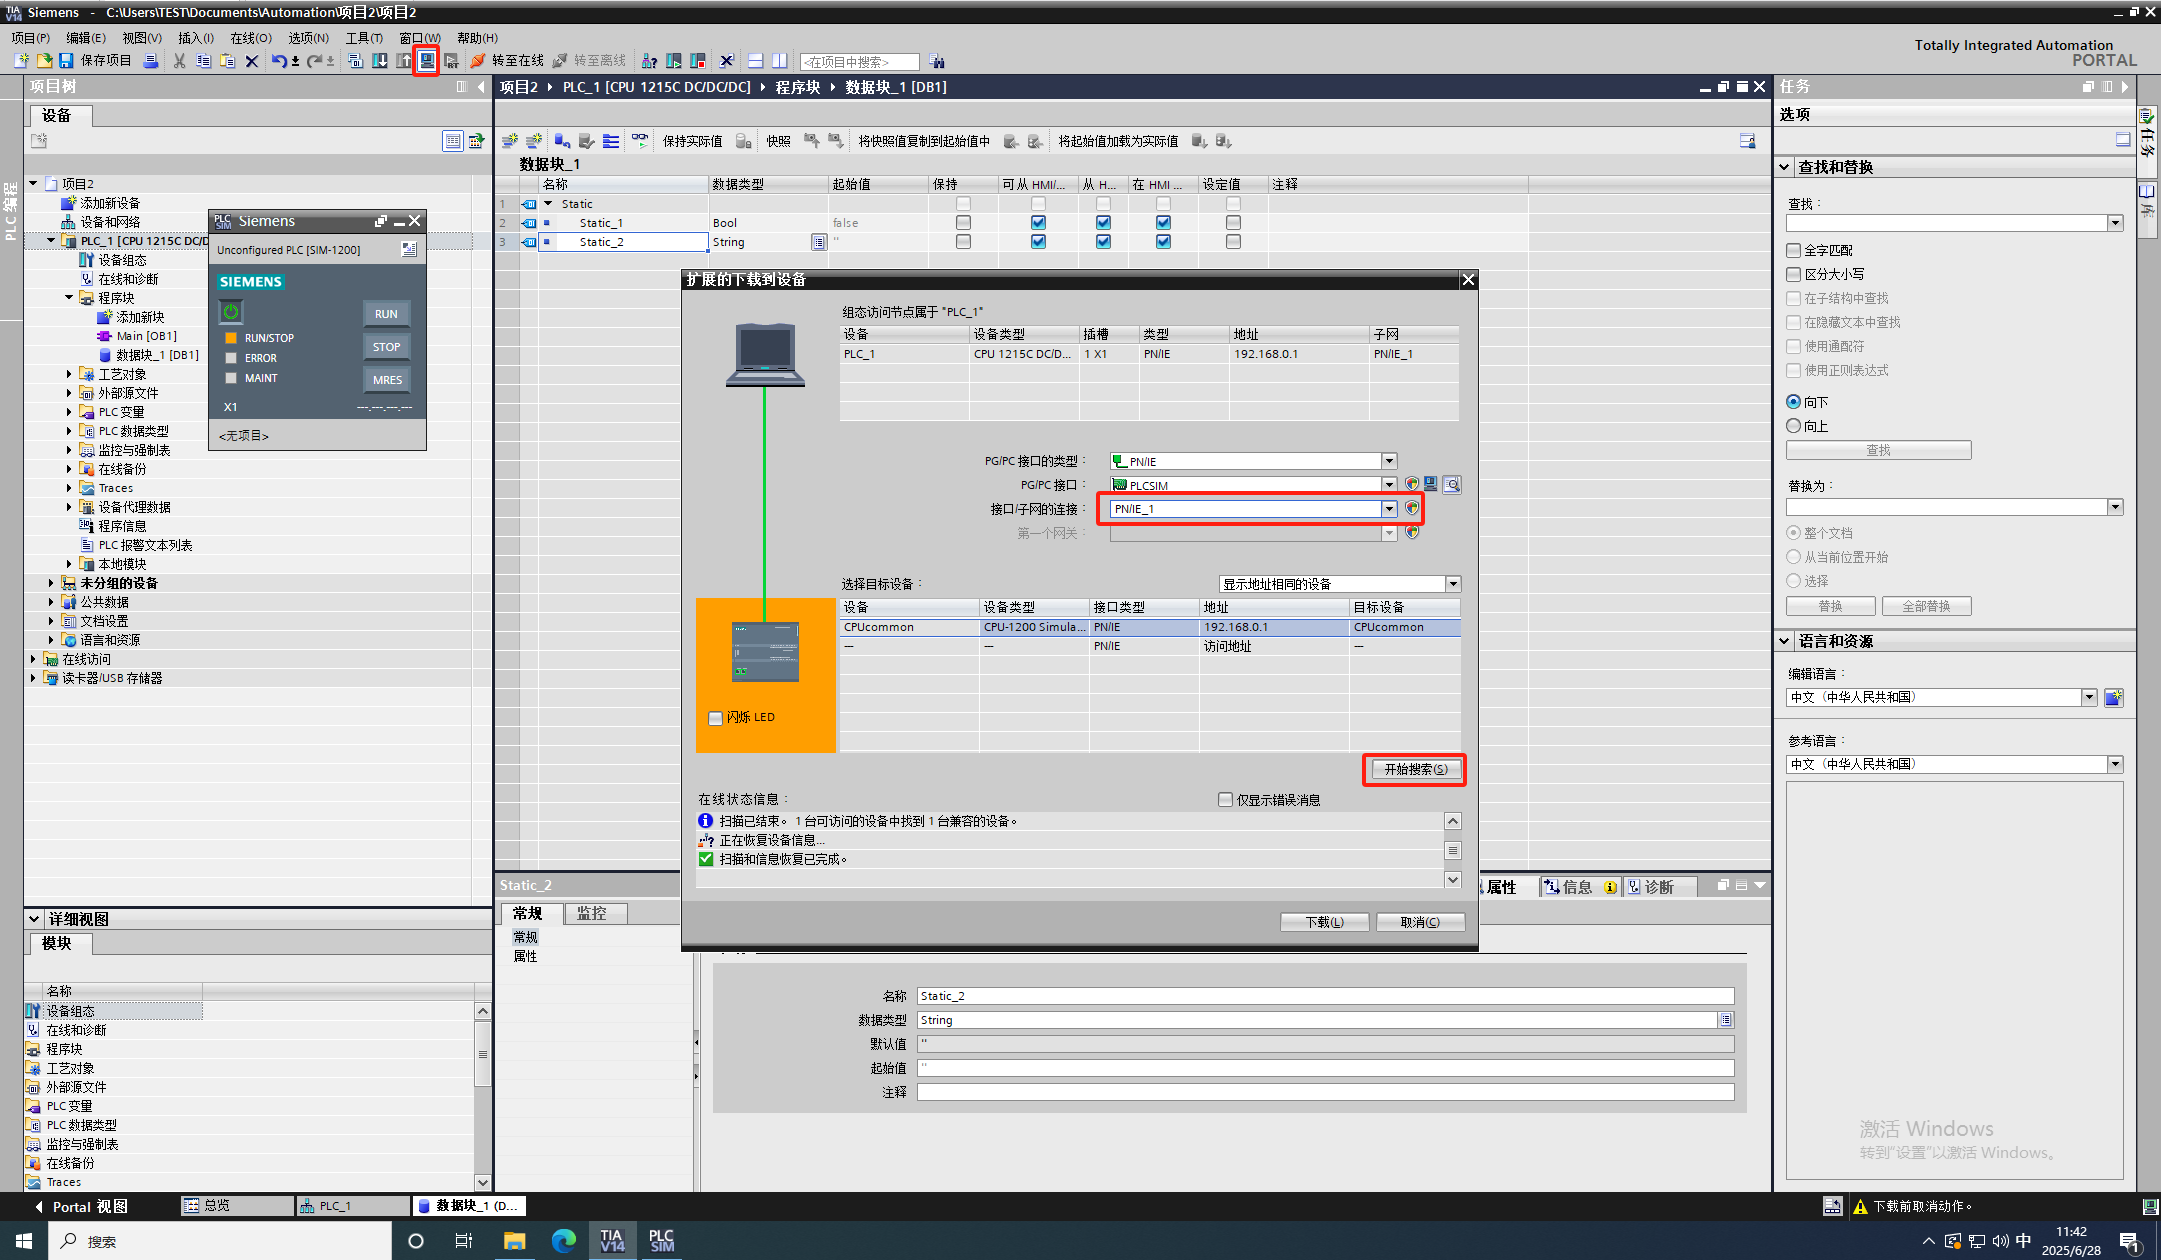Split editor space horizontally icon
Image resolution: width=2161 pixels, height=1260 pixels.
coord(755,61)
